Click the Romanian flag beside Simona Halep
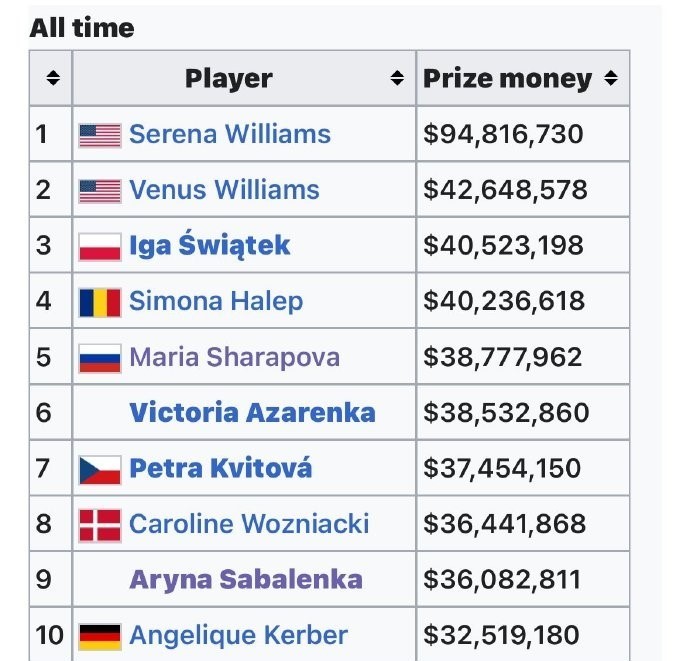 pyautogui.click(x=100, y=302)
